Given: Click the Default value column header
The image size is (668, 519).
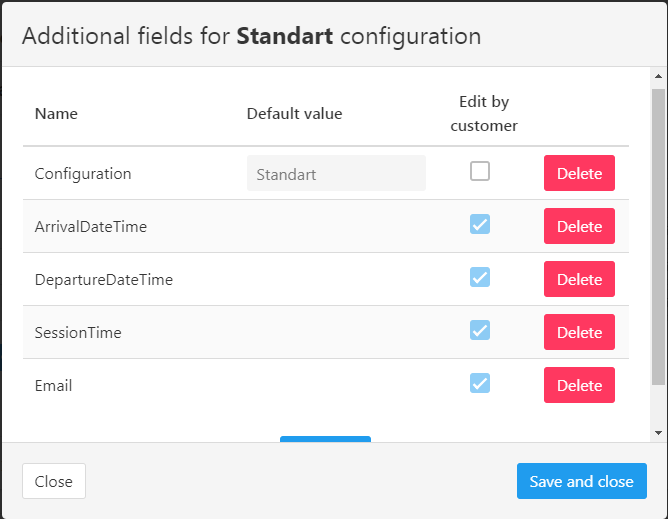Looking at the screenshot, I should (x=294, y=113).
